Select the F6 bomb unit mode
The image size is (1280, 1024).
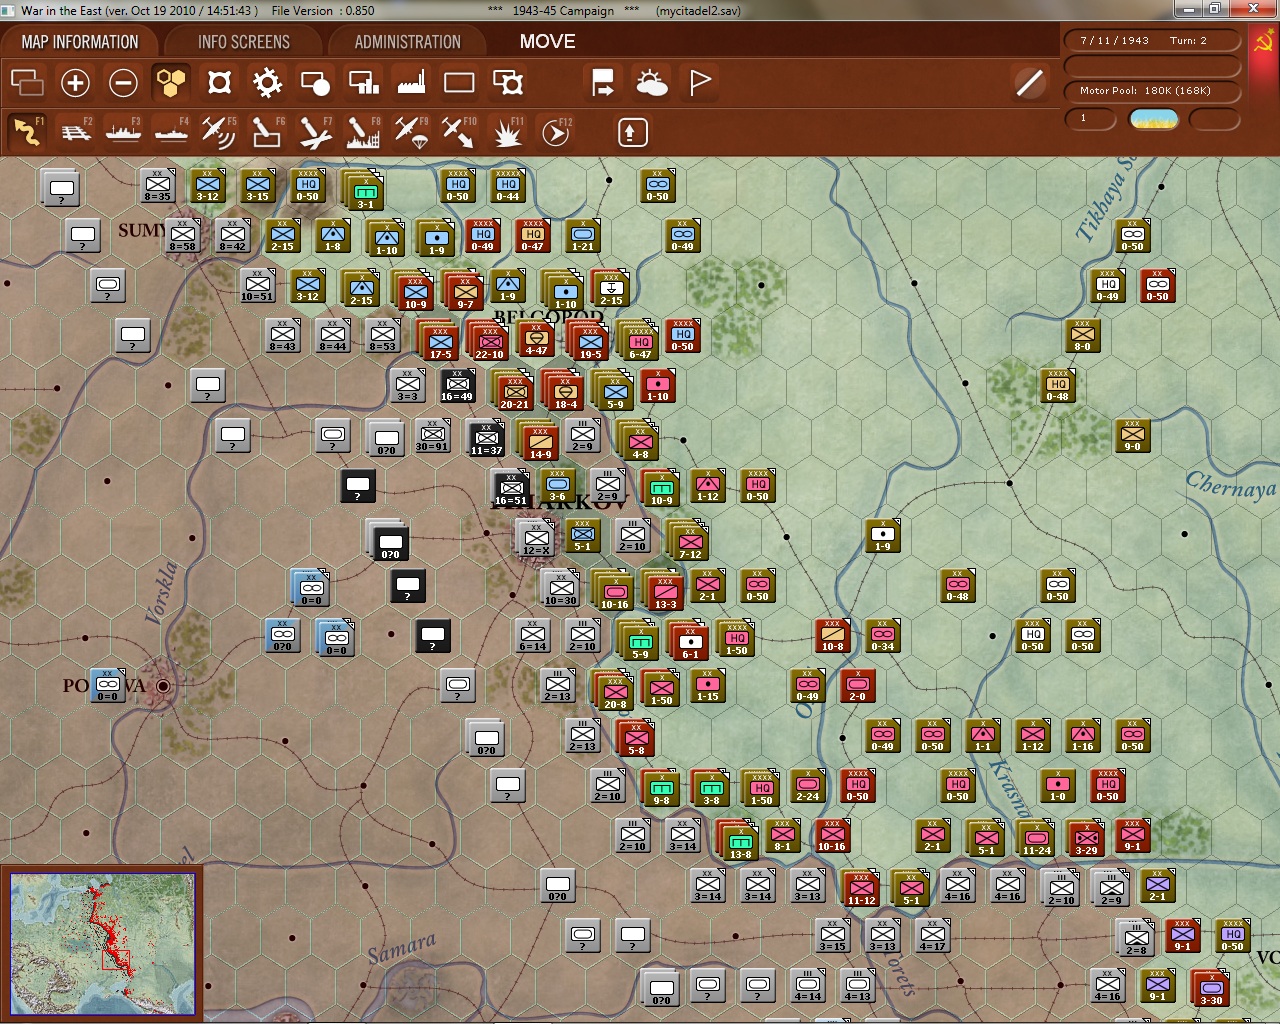point(267,132)
